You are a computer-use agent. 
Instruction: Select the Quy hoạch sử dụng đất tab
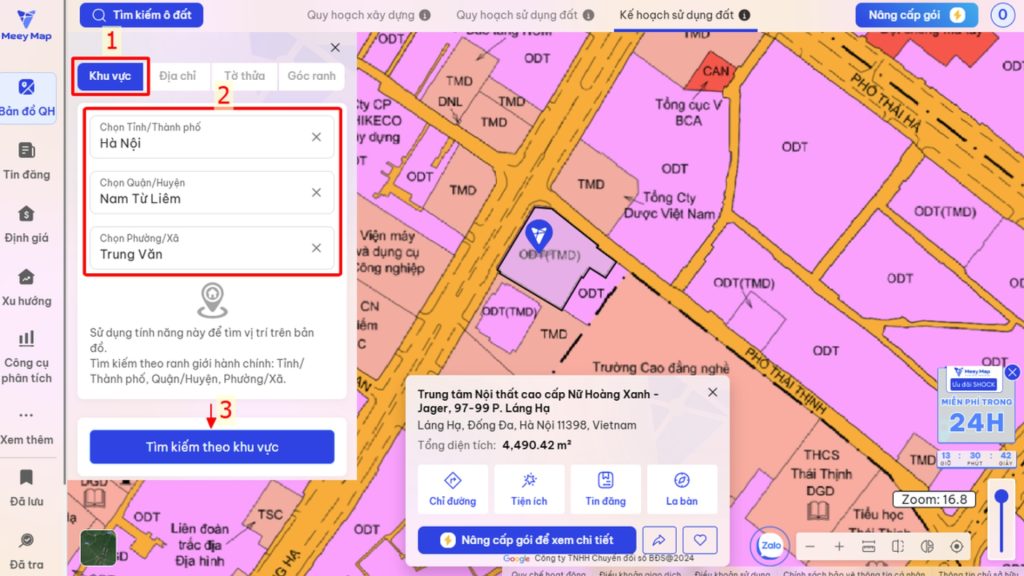(x=525, y=16)
